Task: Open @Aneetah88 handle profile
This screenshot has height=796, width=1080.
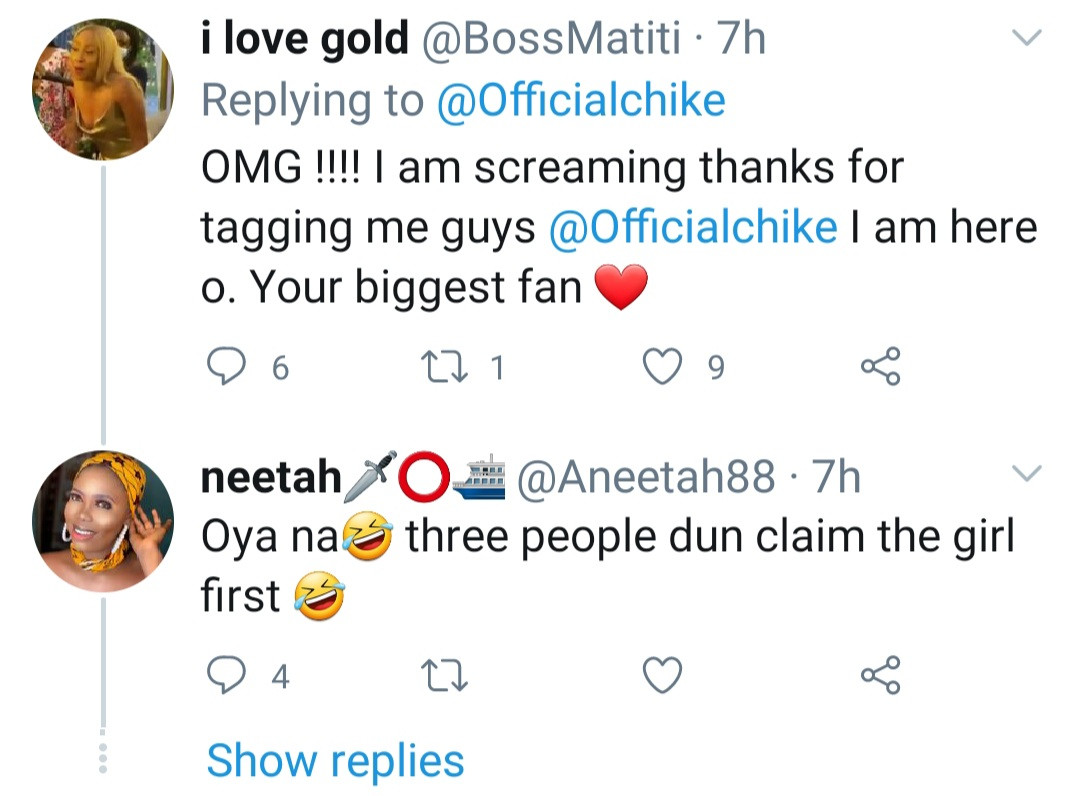Action: coord(644,478)
